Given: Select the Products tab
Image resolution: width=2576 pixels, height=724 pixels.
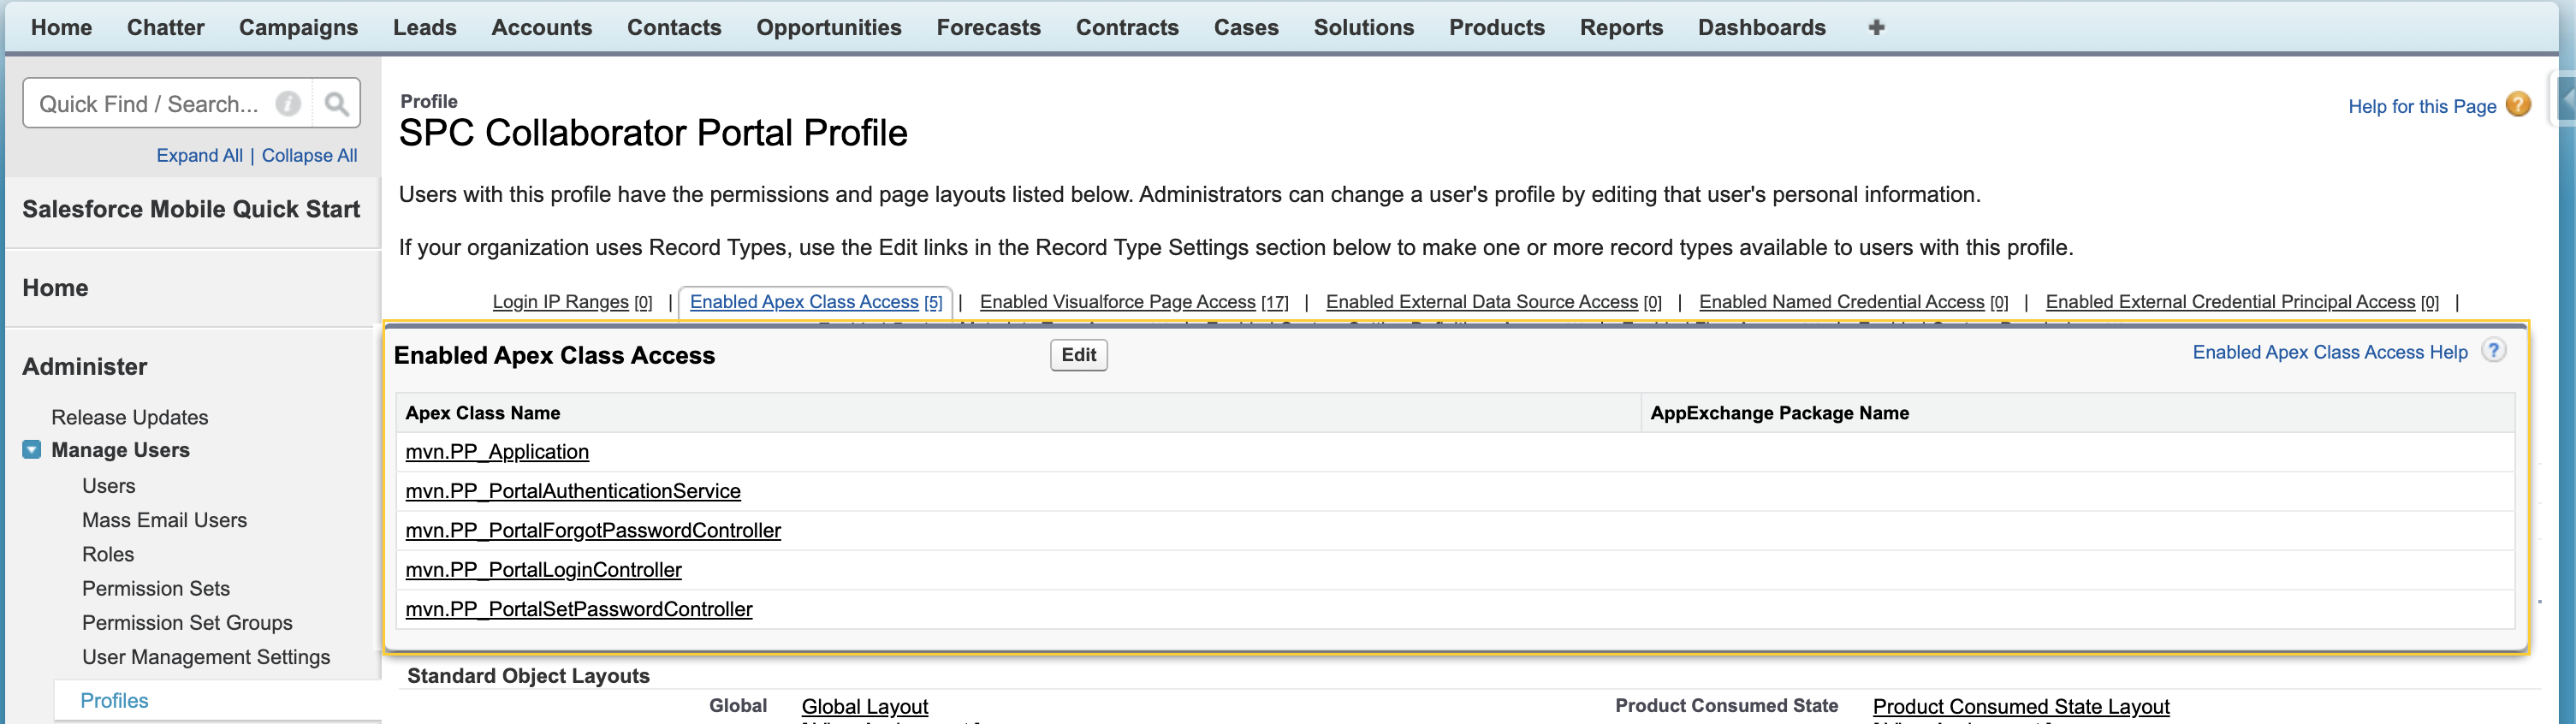Looking at the screenshot, I should (x=1497, y=27).
